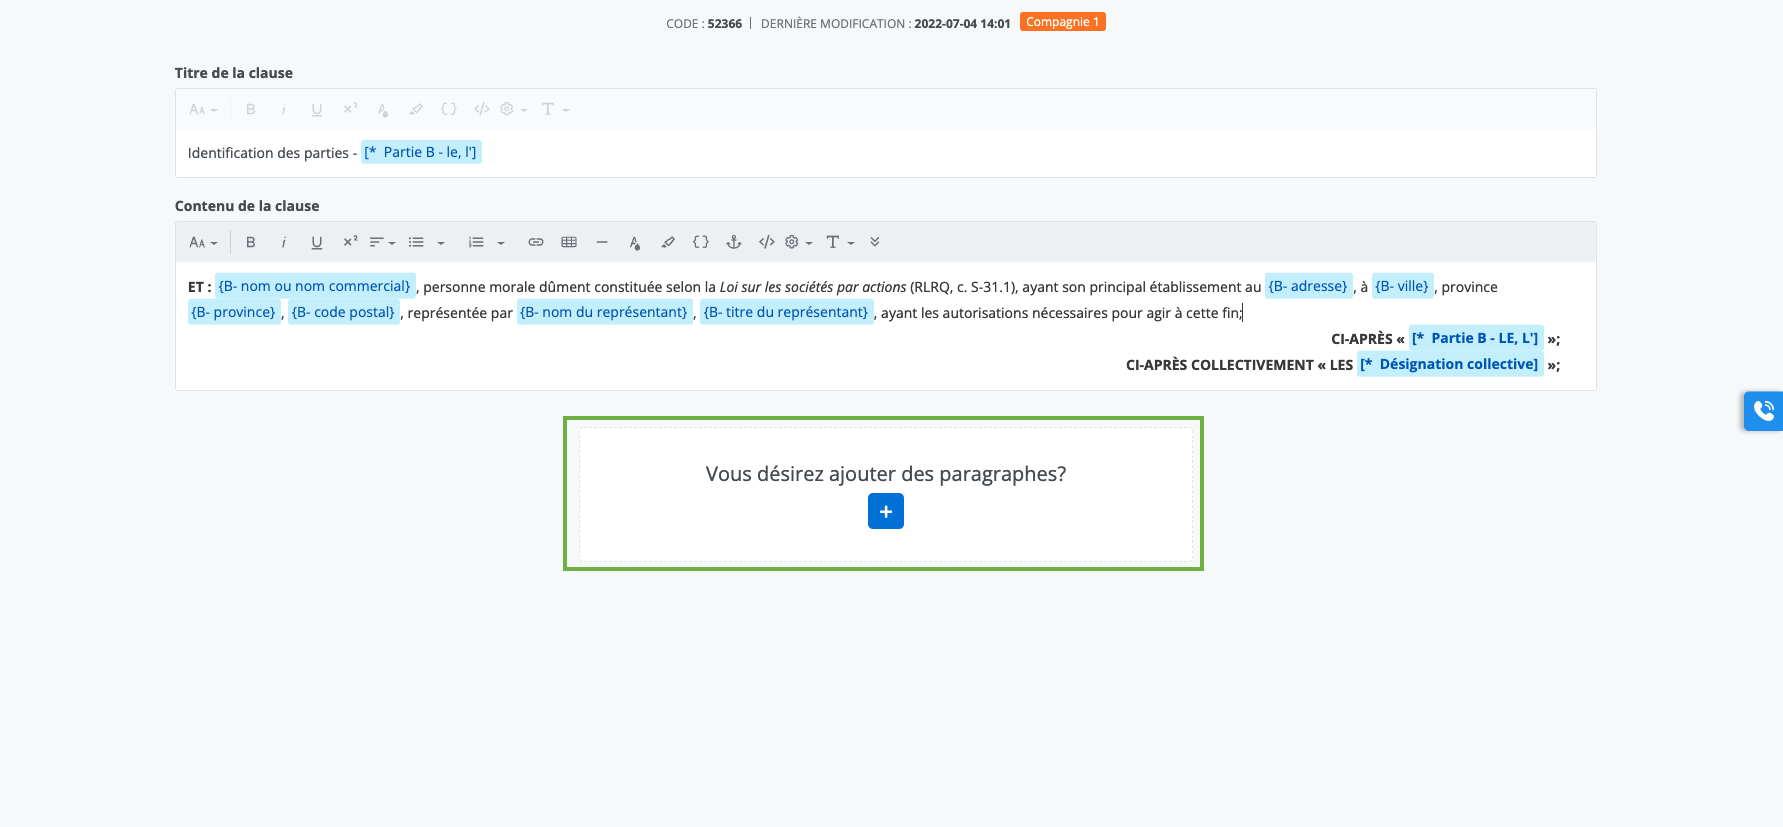The image size is (1783, 827).
Task: Insert a link in clause content toolbar
Action: click(536, 242)
